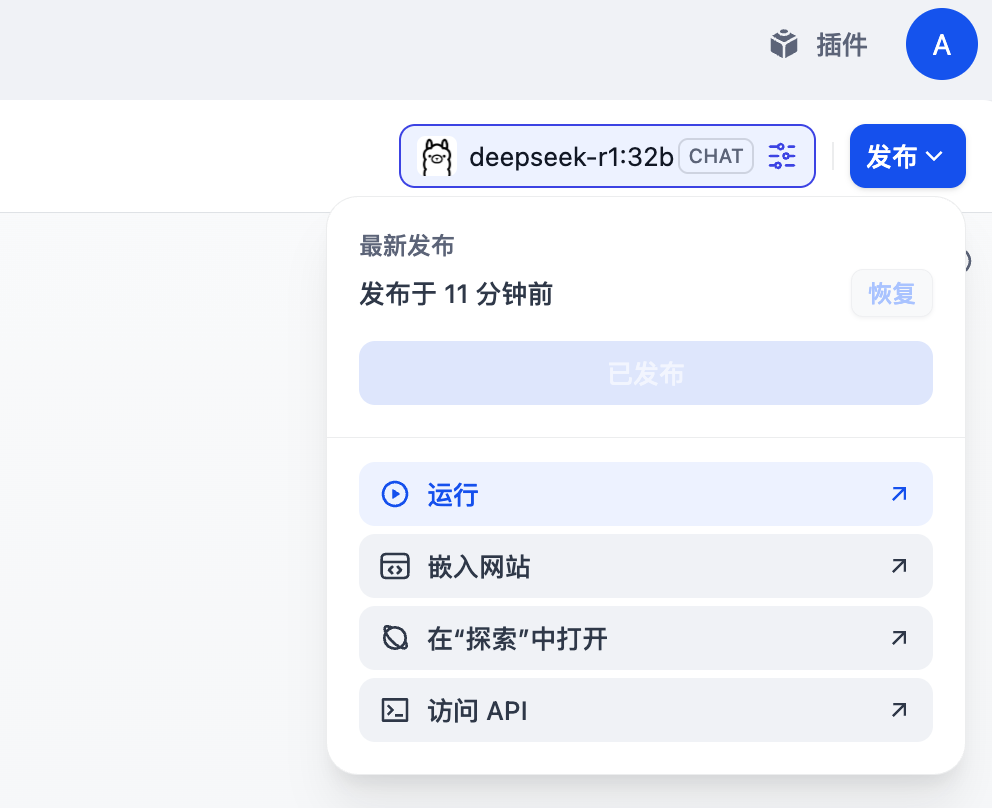The width and height of the screenshot is (992, 808).
Task: Open the user avatar A menu
Action: pos(941,44)
